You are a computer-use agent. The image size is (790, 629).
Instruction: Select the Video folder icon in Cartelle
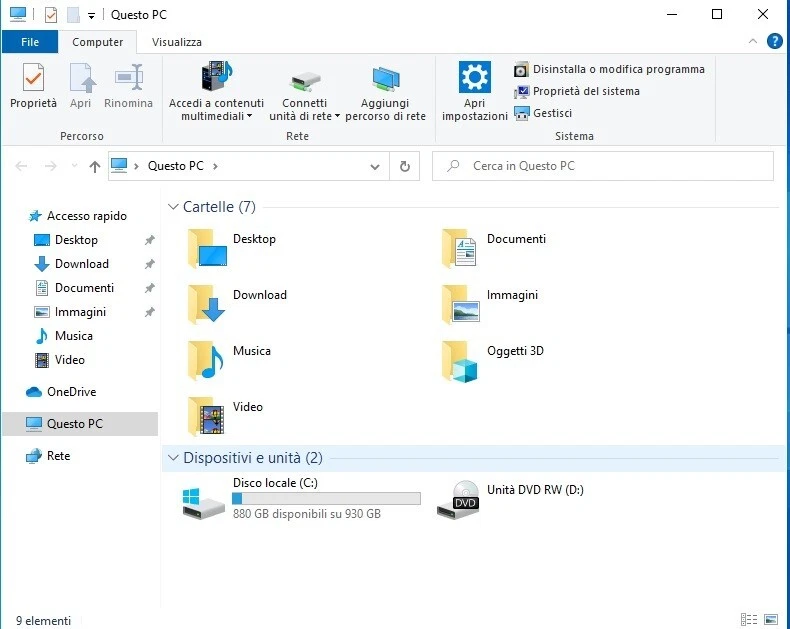(x=206, y=416)
